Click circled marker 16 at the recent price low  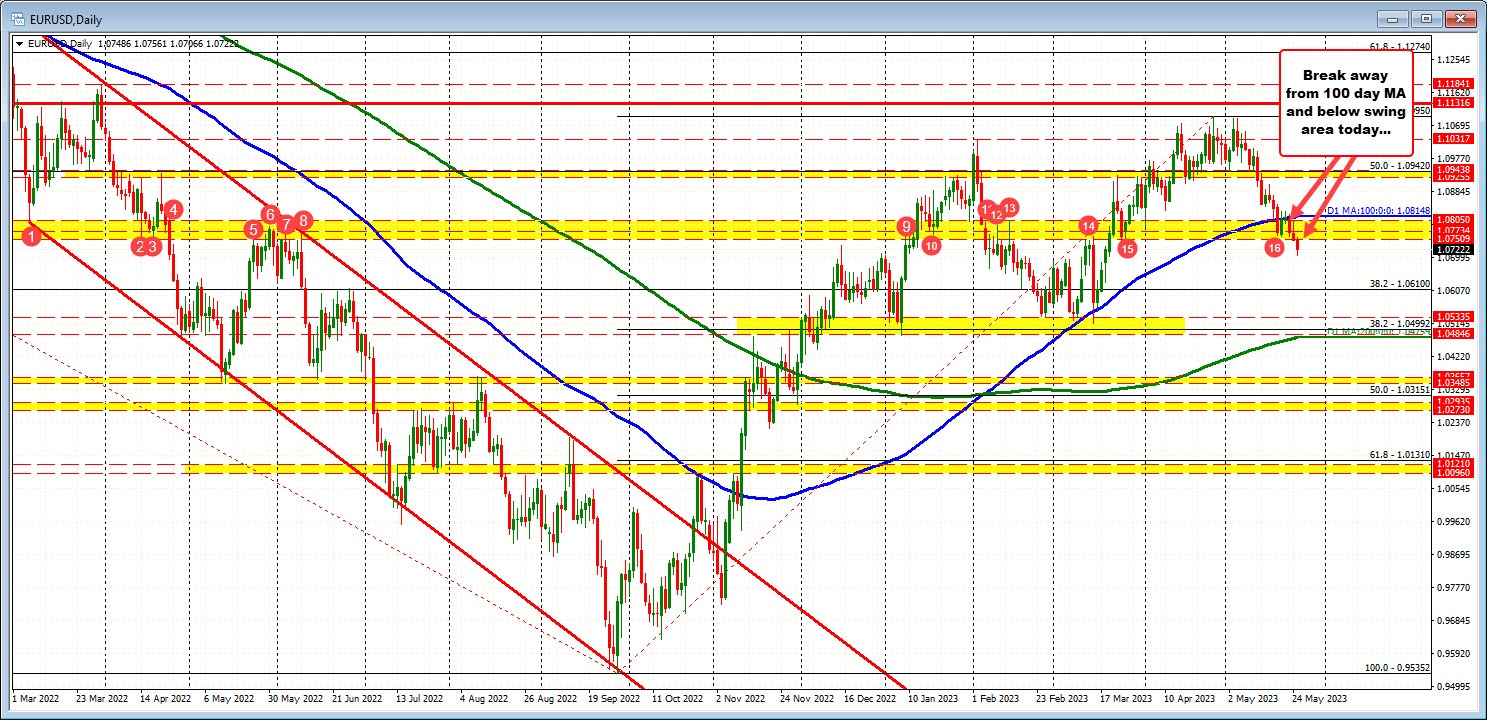point(1274,248)
